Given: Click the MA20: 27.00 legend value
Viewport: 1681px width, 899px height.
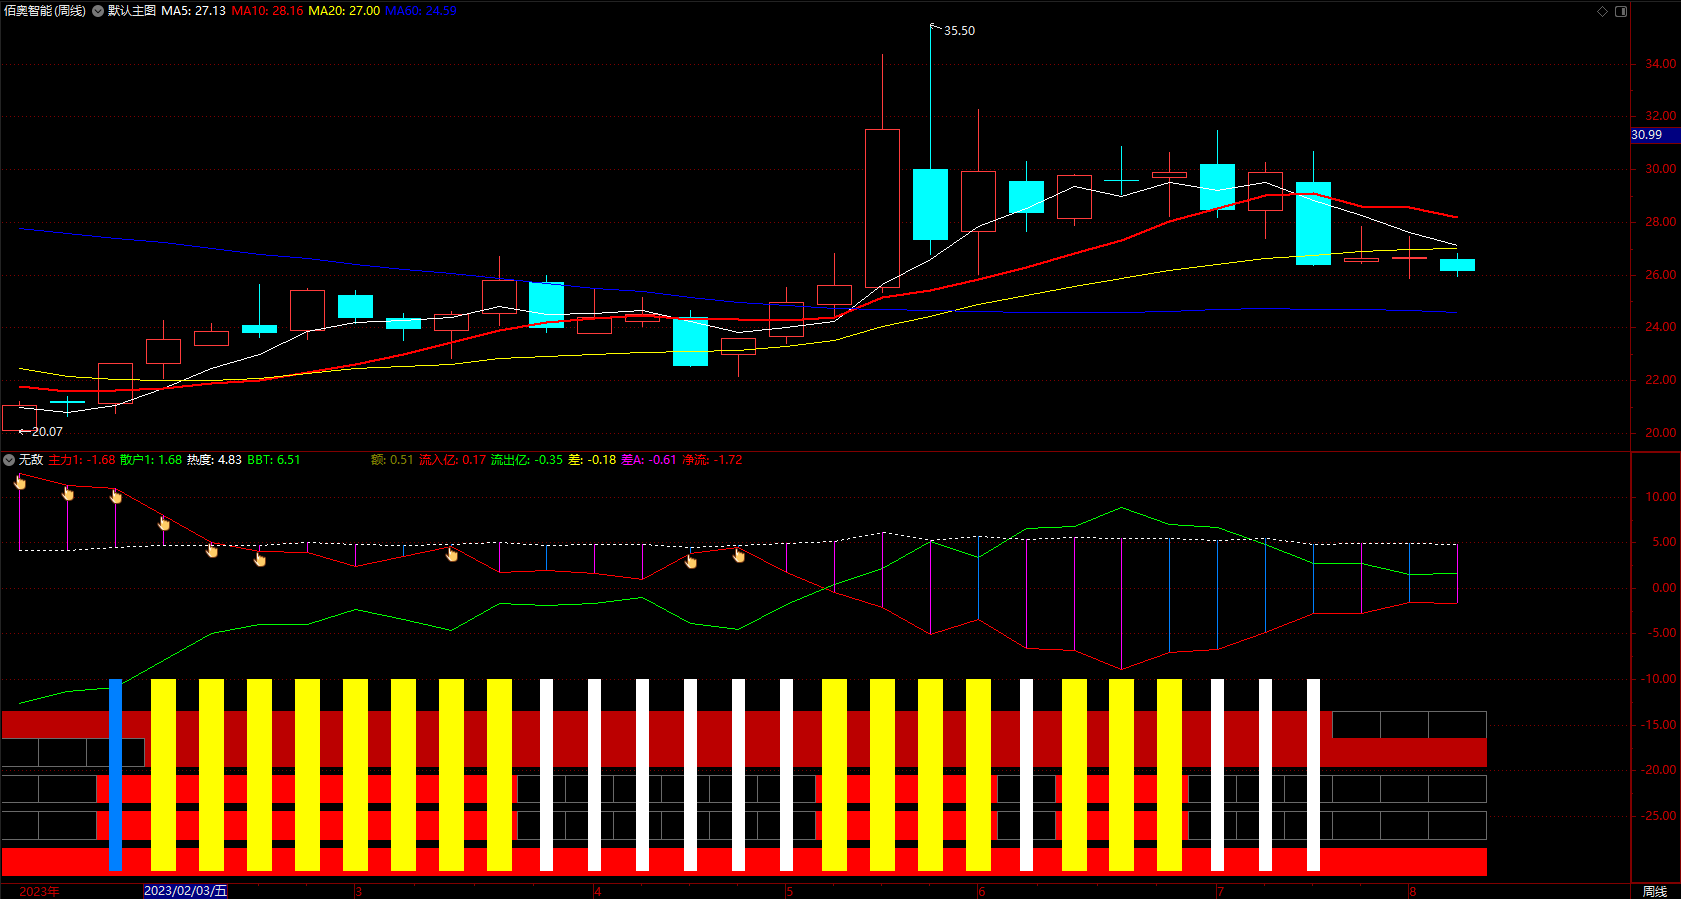Looking at the screenshot, I should coord(344,11).
